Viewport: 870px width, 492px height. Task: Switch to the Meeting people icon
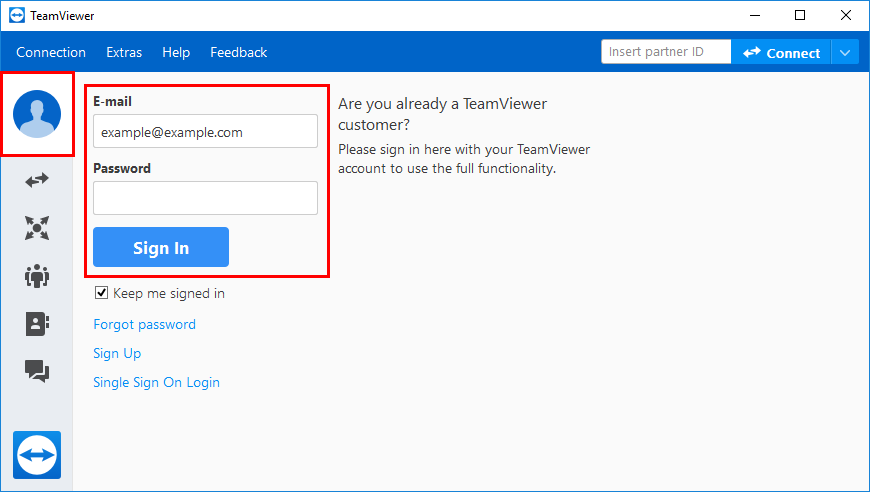(37, 276)
